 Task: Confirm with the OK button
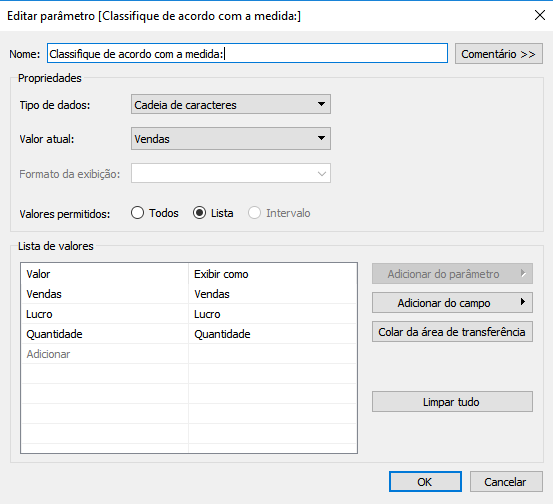point(425,482)
